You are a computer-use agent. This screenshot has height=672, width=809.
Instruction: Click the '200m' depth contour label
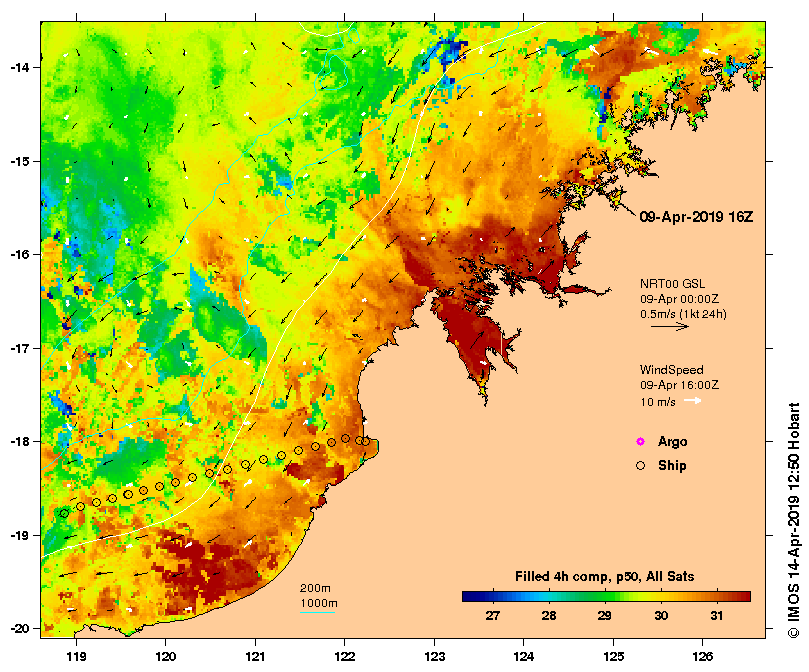[x=315, y=588]
